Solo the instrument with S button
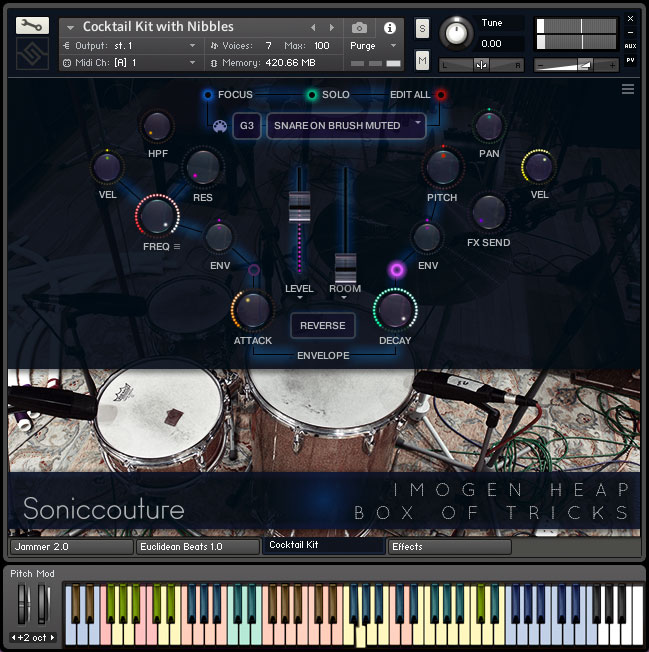Image resolution: width=649 pixels, height=652 pixels. click(x=422, y=29)
